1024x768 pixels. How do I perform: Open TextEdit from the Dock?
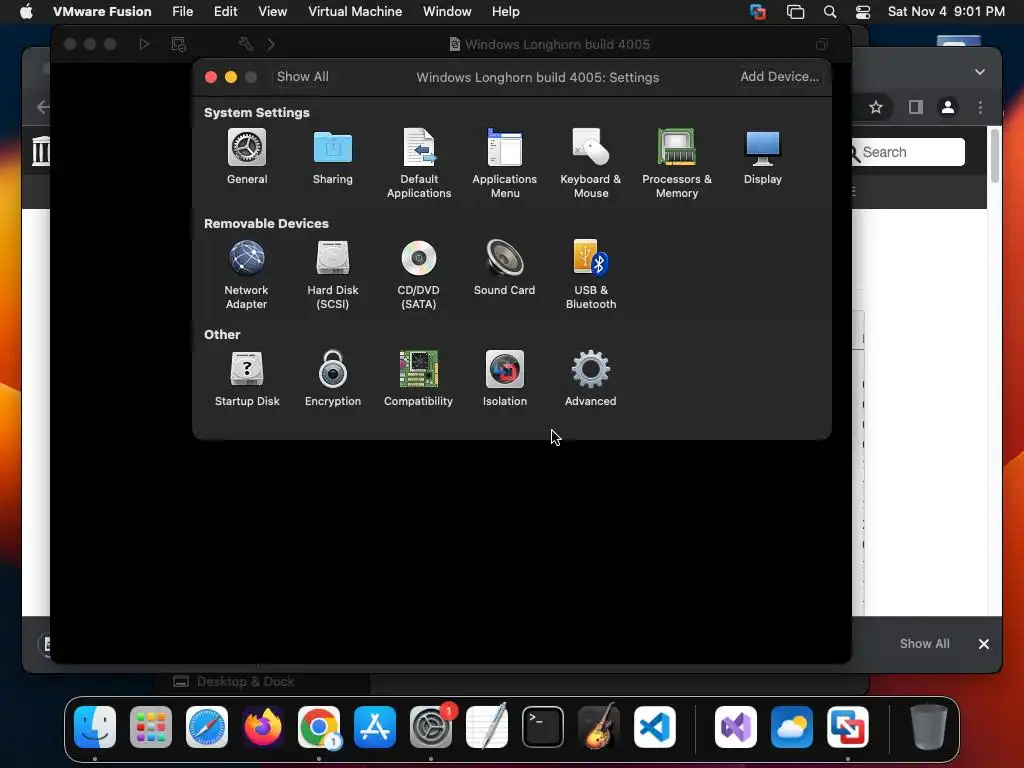(x=487, y=726)
